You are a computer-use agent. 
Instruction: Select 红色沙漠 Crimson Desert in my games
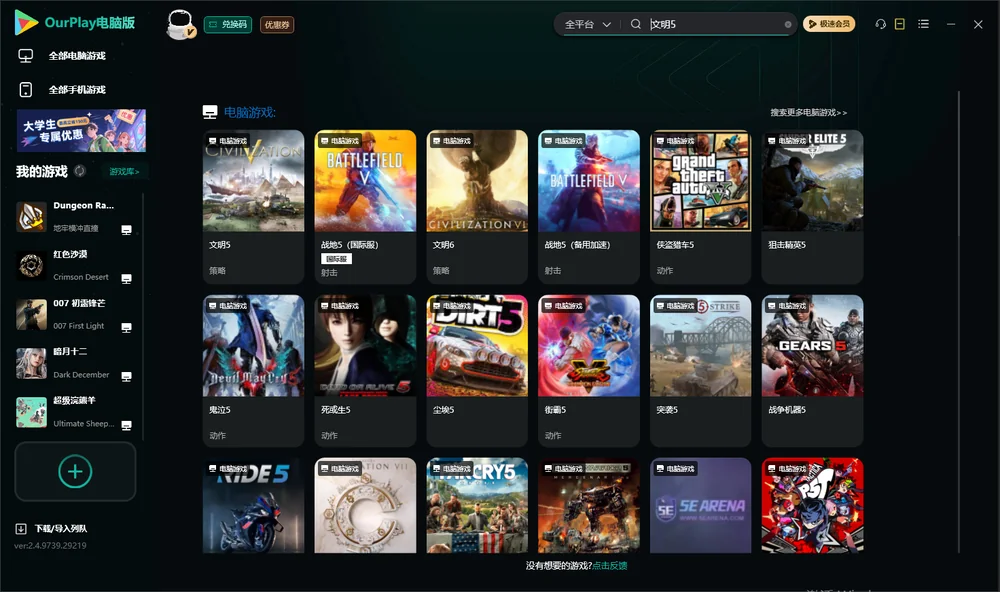pyautogui.click(x=75, y=265)
